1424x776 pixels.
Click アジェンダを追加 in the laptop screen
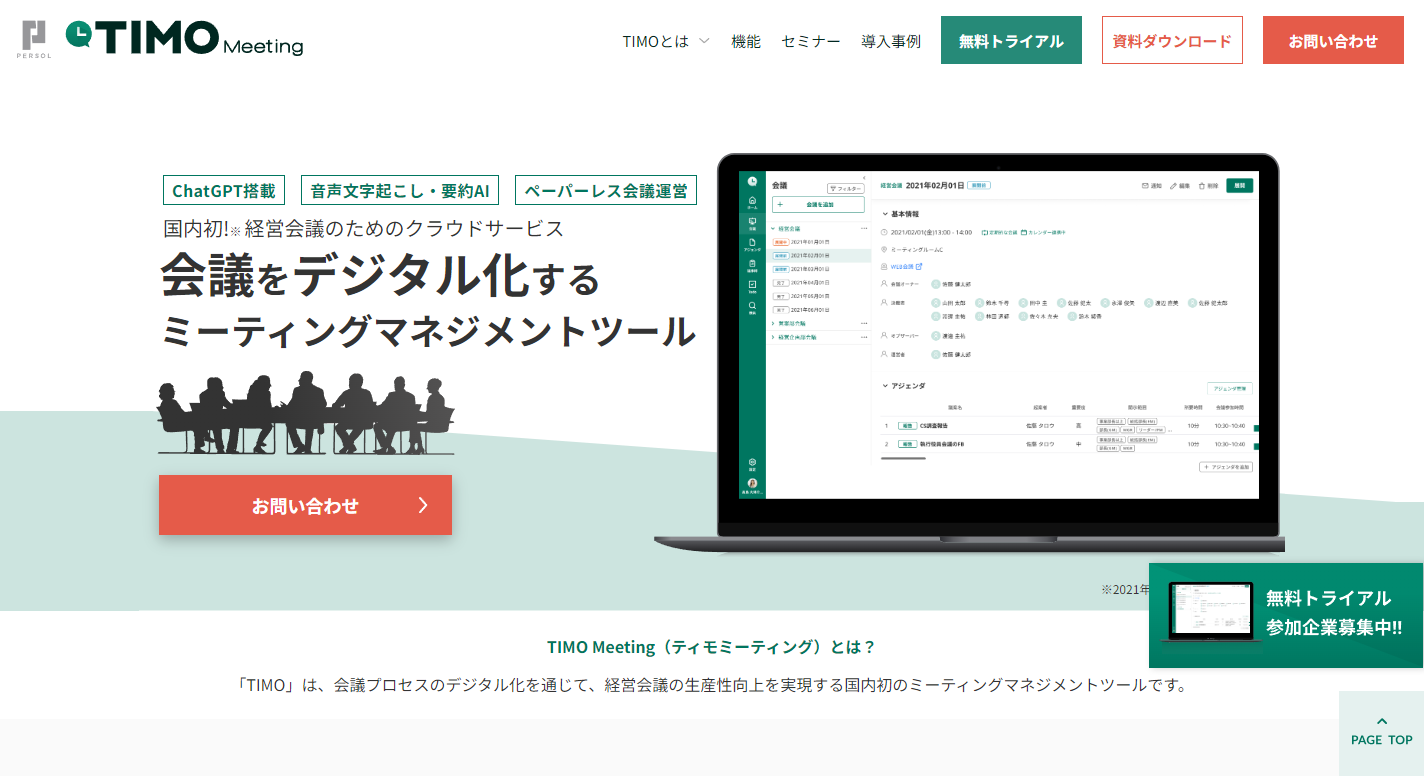[1226, 467]
